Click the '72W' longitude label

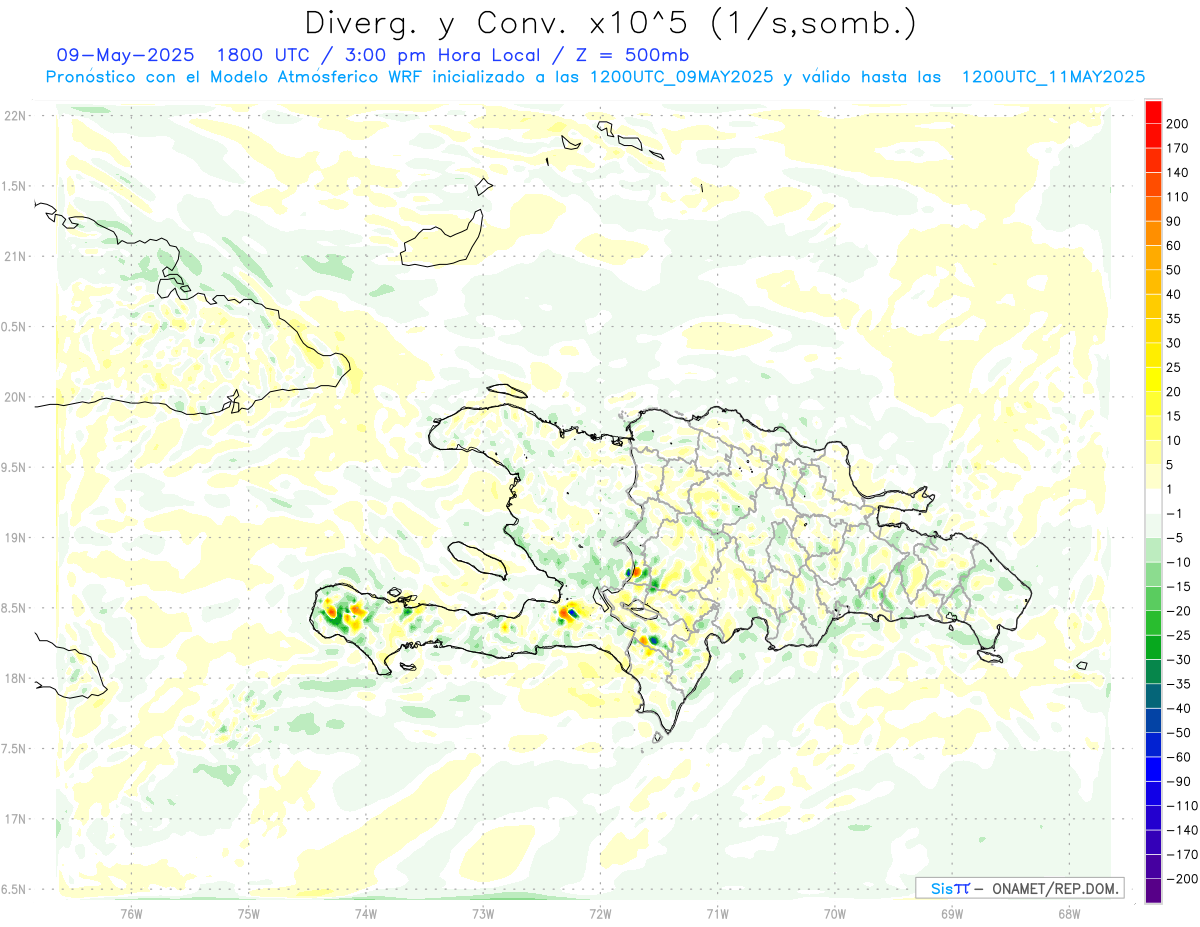(x=600, y=913)
